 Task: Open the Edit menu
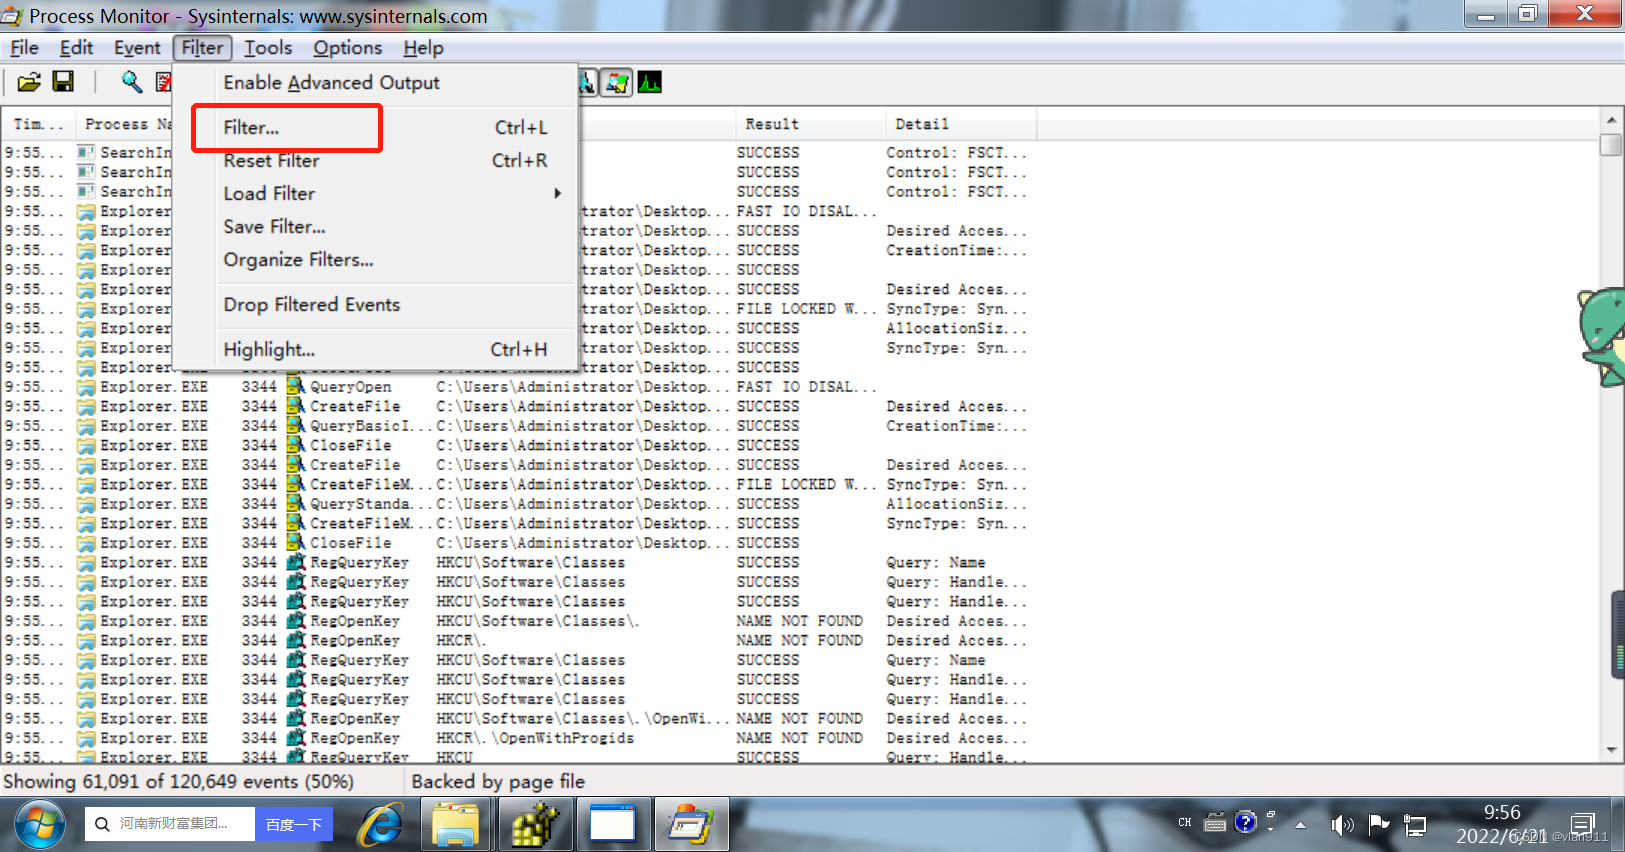coord(76,48)
